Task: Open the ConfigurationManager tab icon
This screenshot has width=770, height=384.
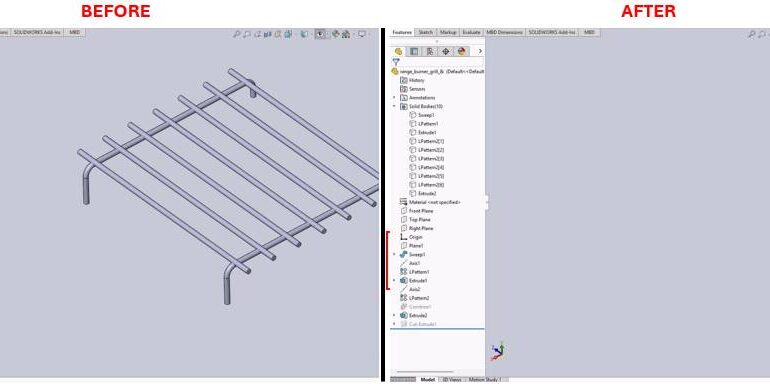Action: coord(430,51)
